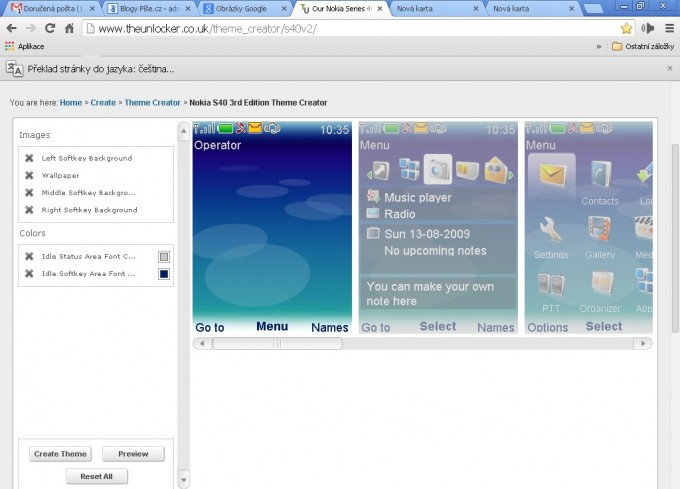
Task: Click the Create Theme button
Action: tap(60, 454)
